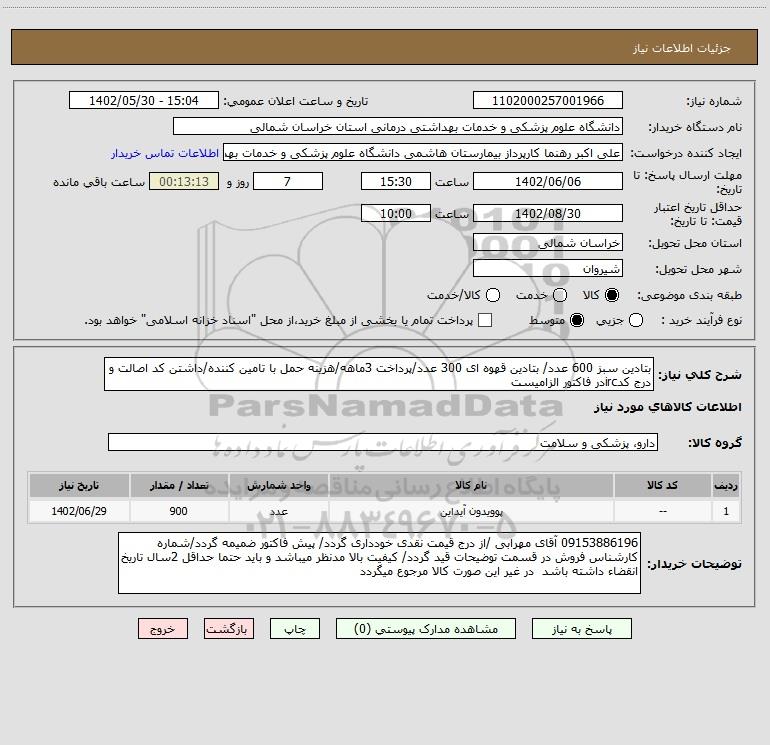Click the پاسخ به نیاز button

pos(582,629)
